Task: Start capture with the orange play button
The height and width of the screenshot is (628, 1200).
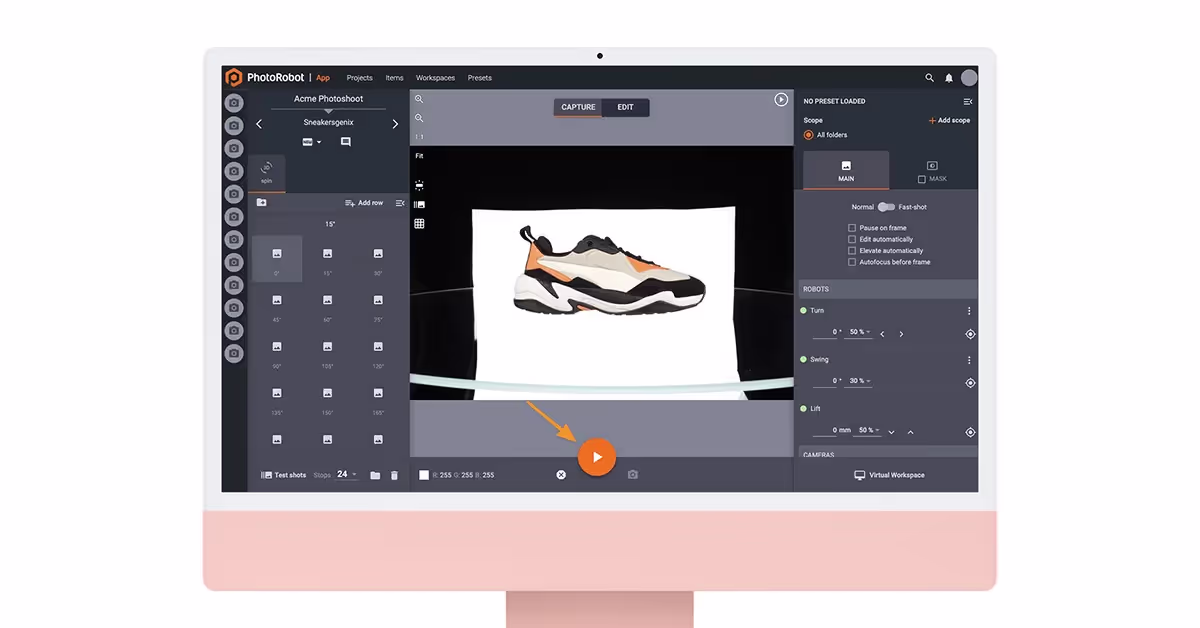Action: click(x=596, y=457)
